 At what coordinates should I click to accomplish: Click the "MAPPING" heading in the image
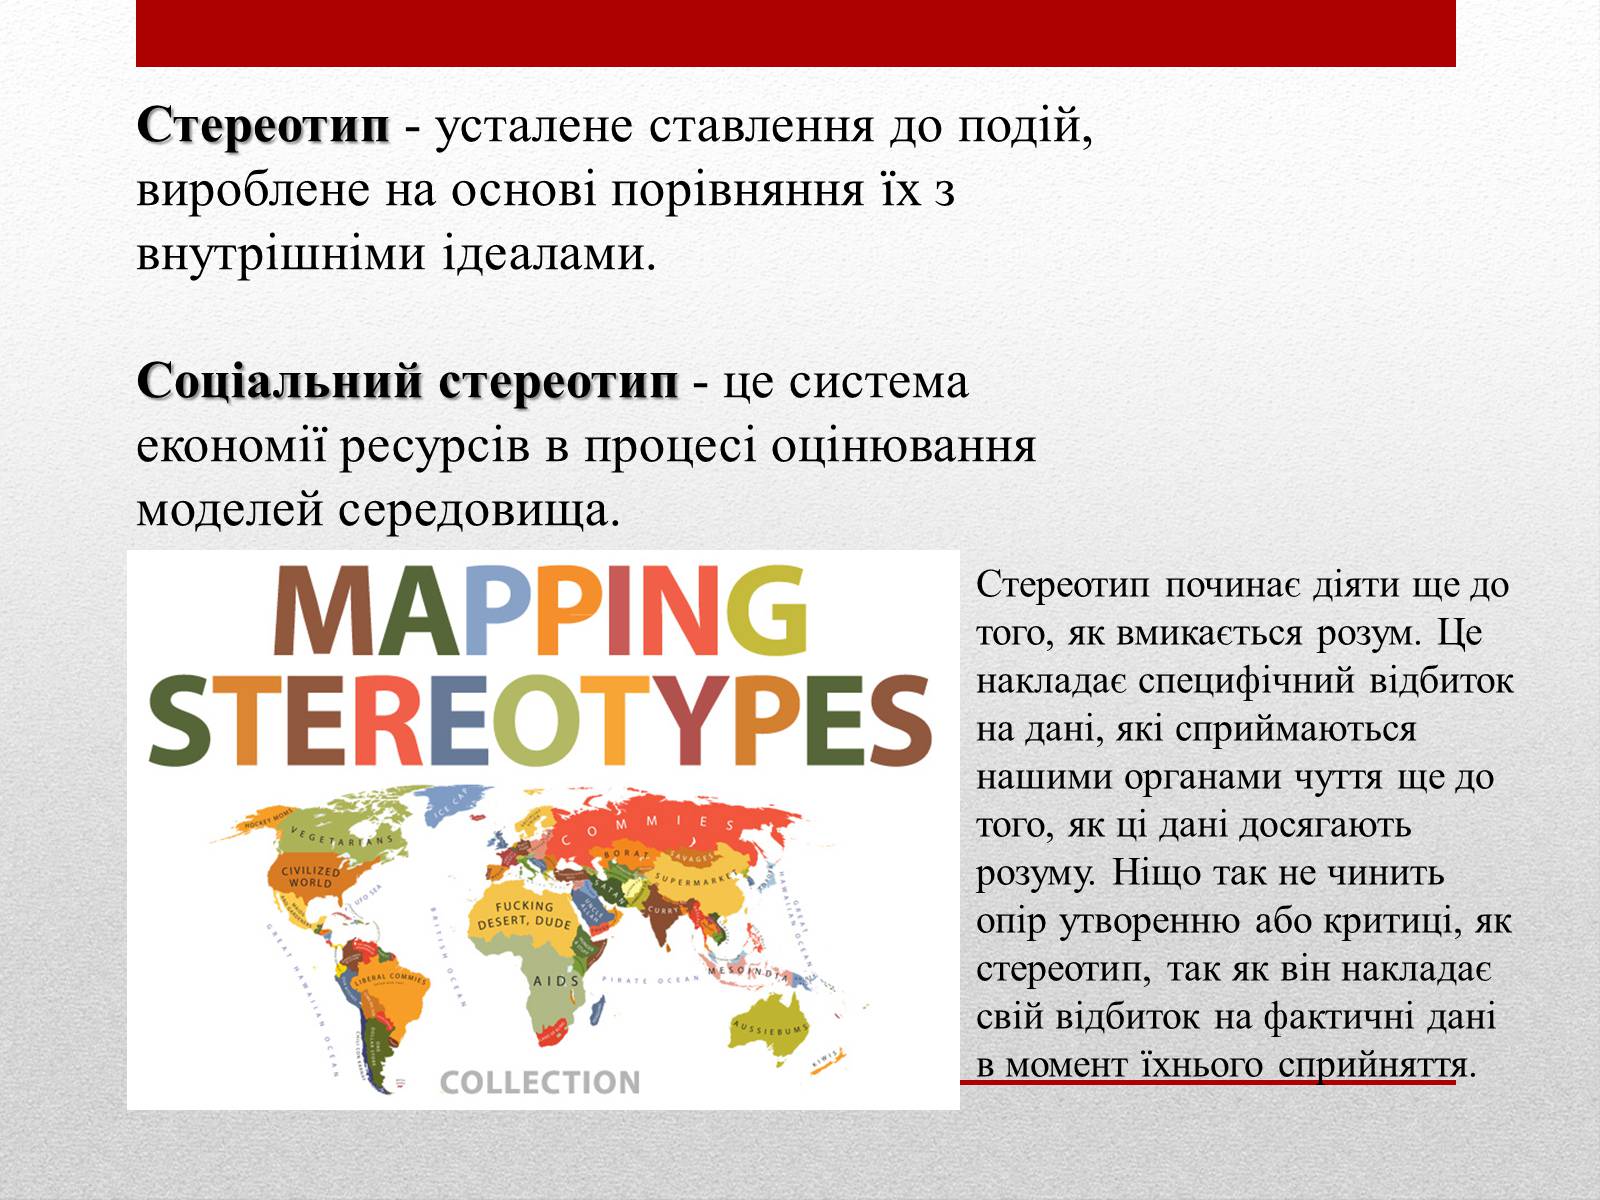coord(540,611)
